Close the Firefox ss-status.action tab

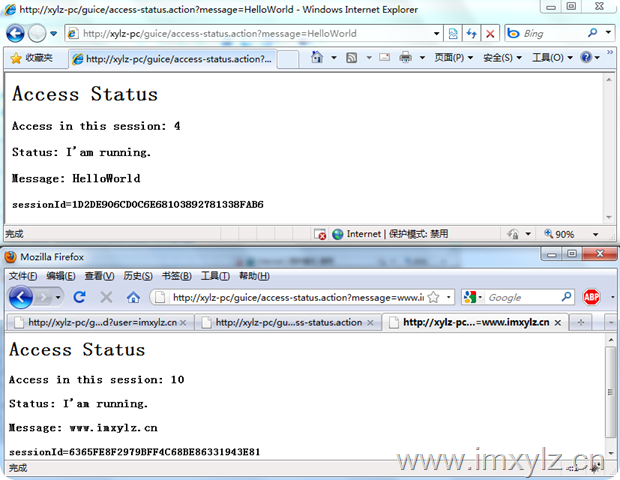(x=370, y=323)
